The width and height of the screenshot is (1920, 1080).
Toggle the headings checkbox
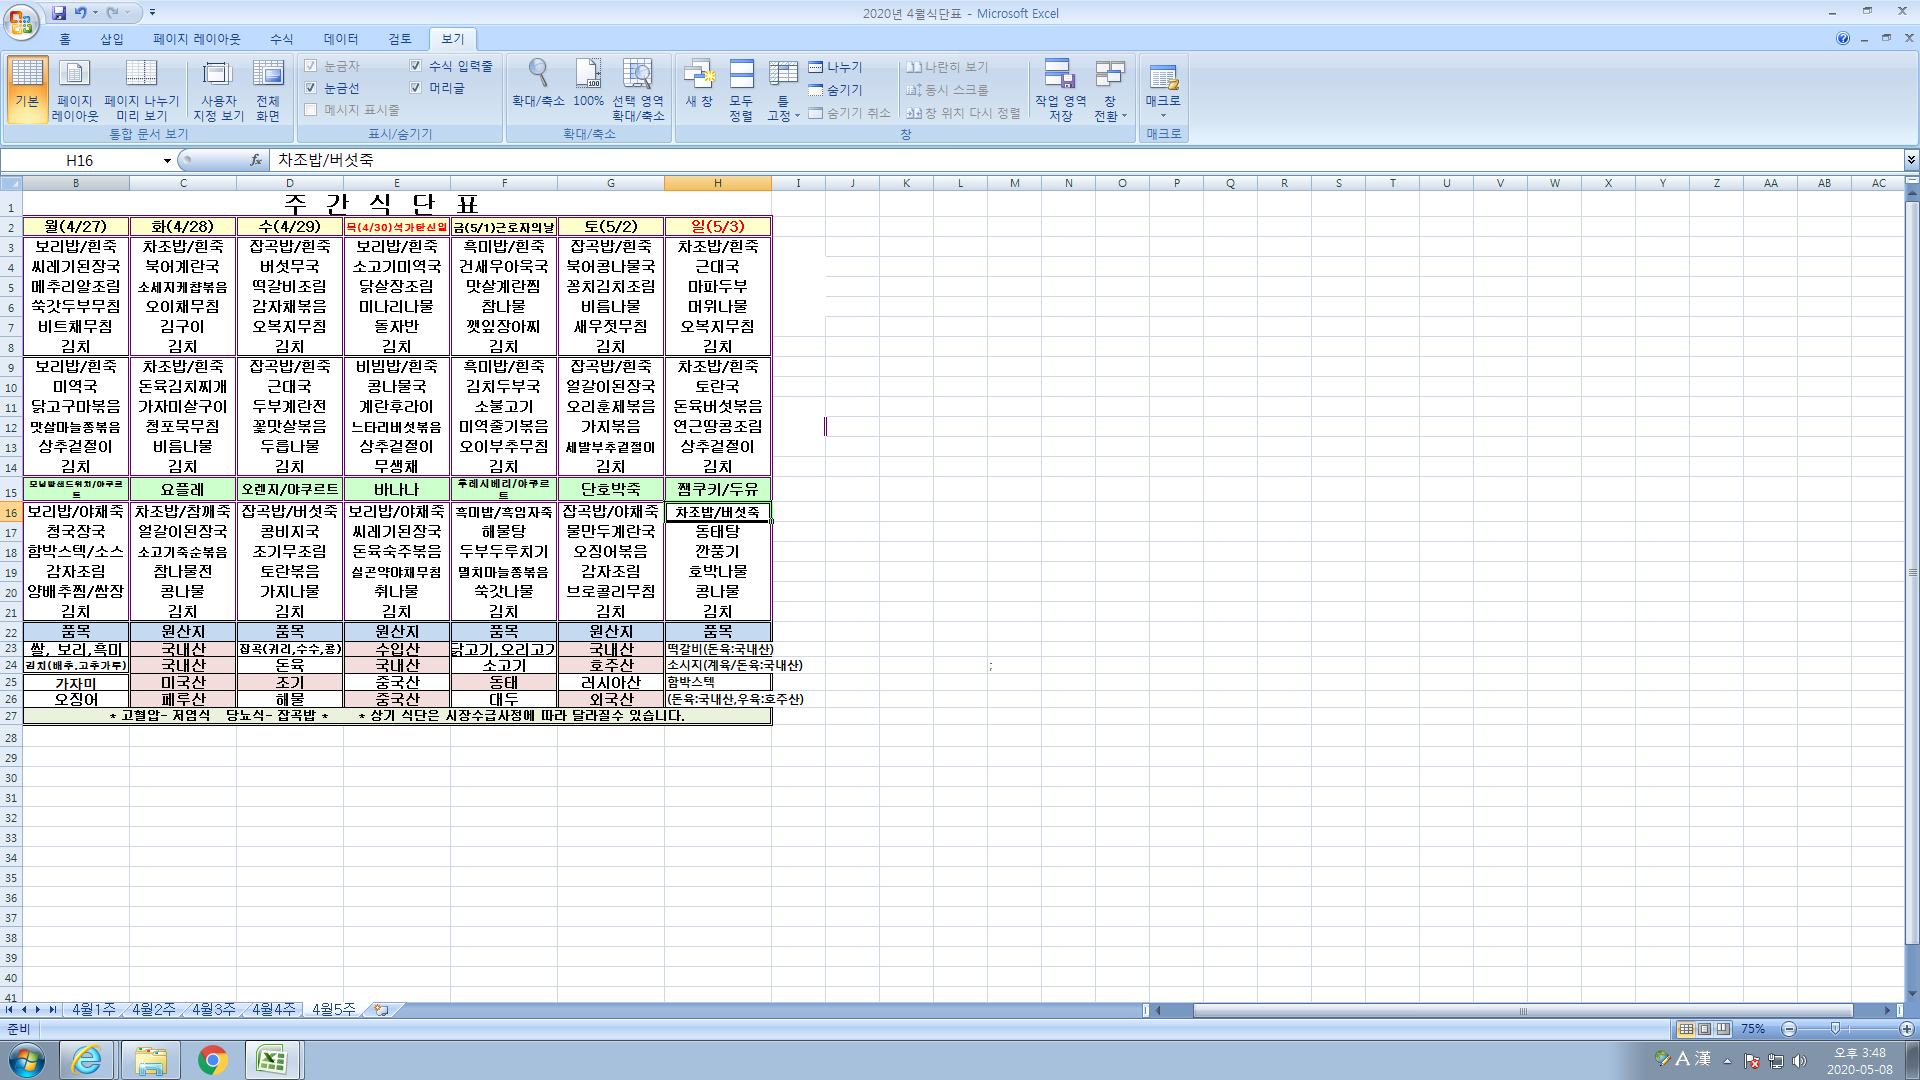click(x=416, y=88)
